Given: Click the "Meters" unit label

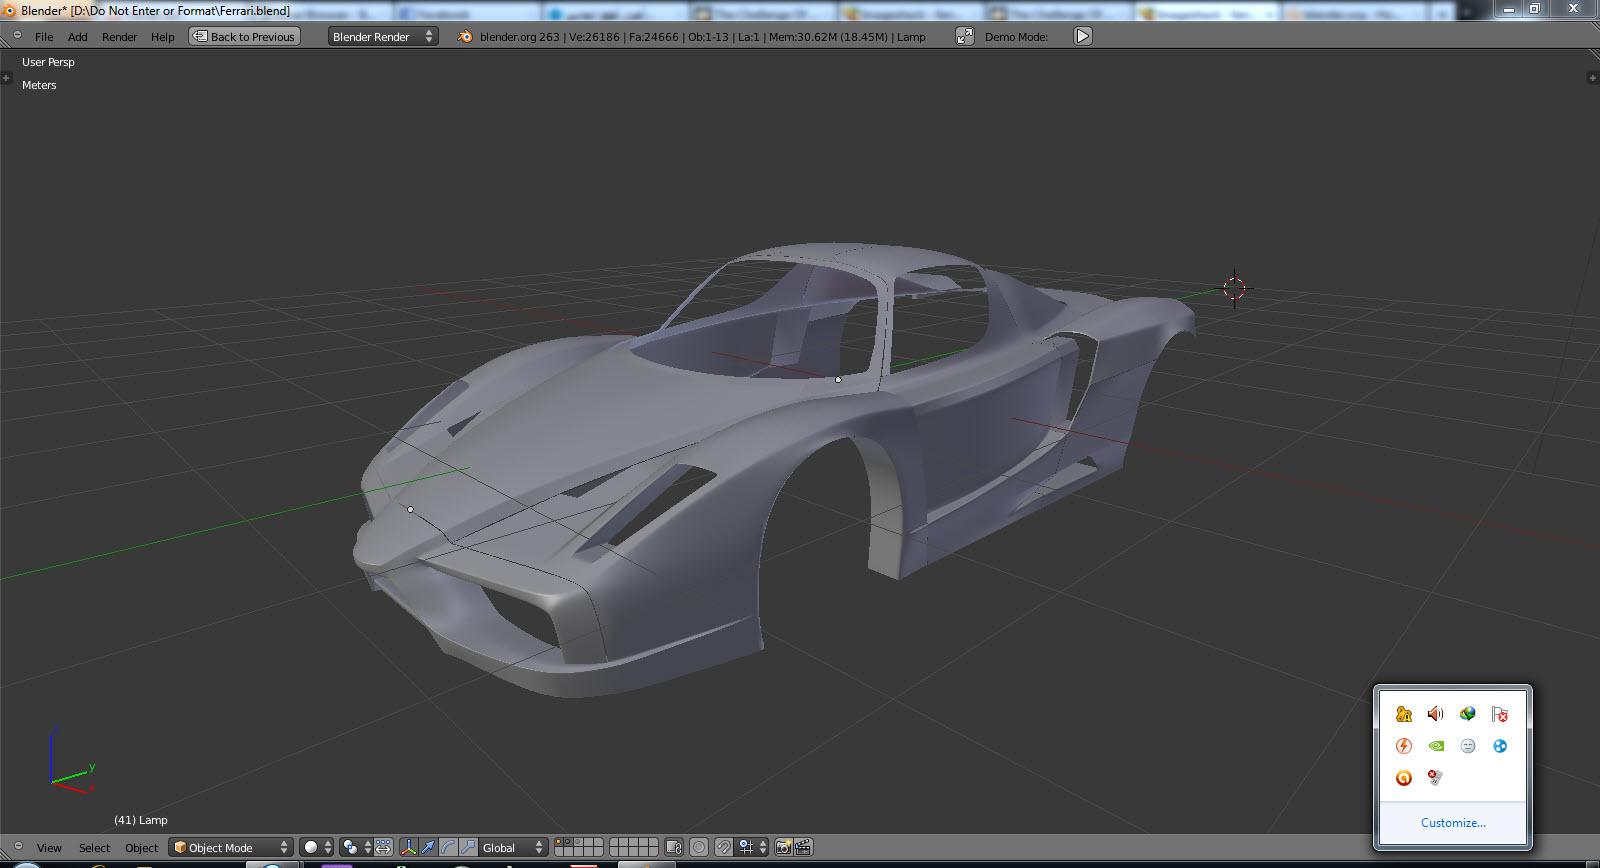Looking at the screenshot, I should click(x=39, y=85).
